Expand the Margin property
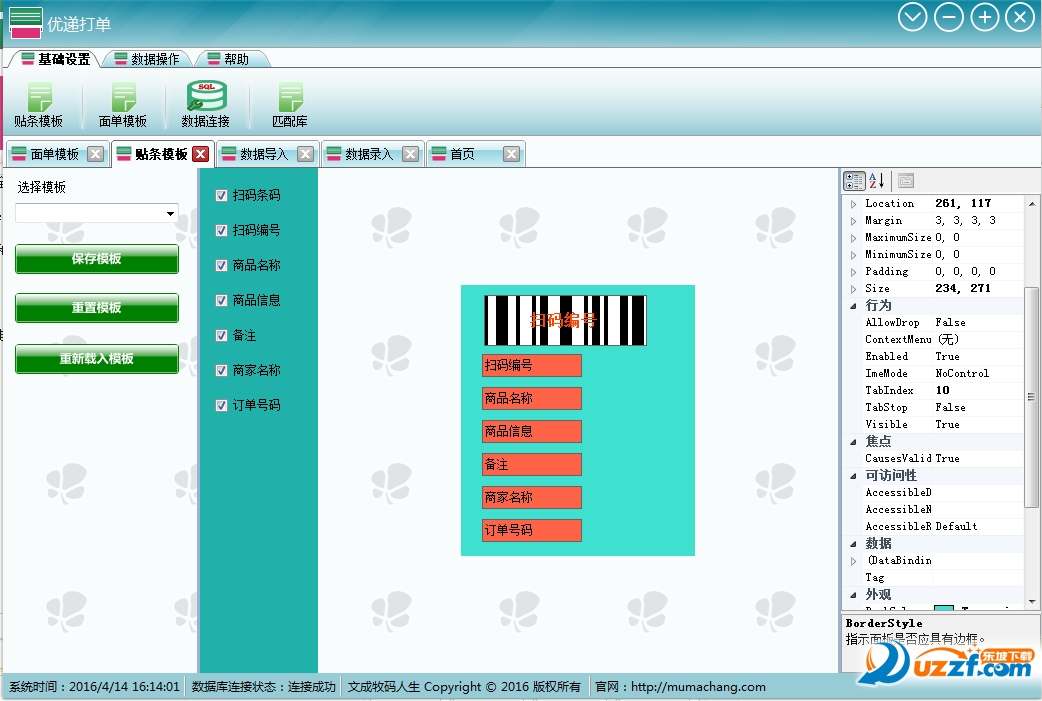This screenshot has height=701, width=1042. (x=854, y=221)
